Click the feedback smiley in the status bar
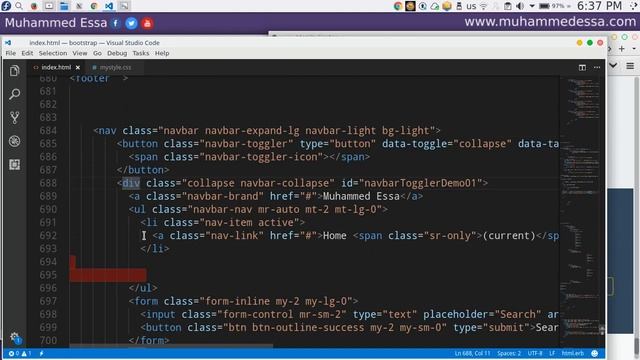Screen dimensions: 640x360 point(595,353)
